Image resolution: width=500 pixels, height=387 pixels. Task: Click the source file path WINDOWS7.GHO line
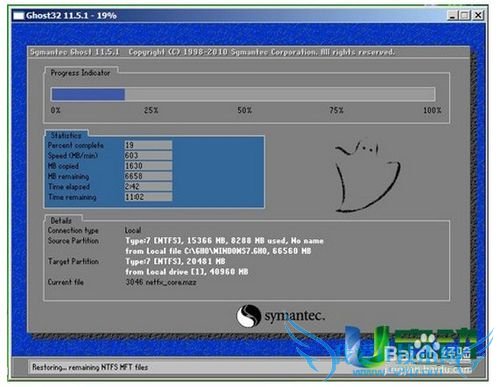tap(218, 251)
